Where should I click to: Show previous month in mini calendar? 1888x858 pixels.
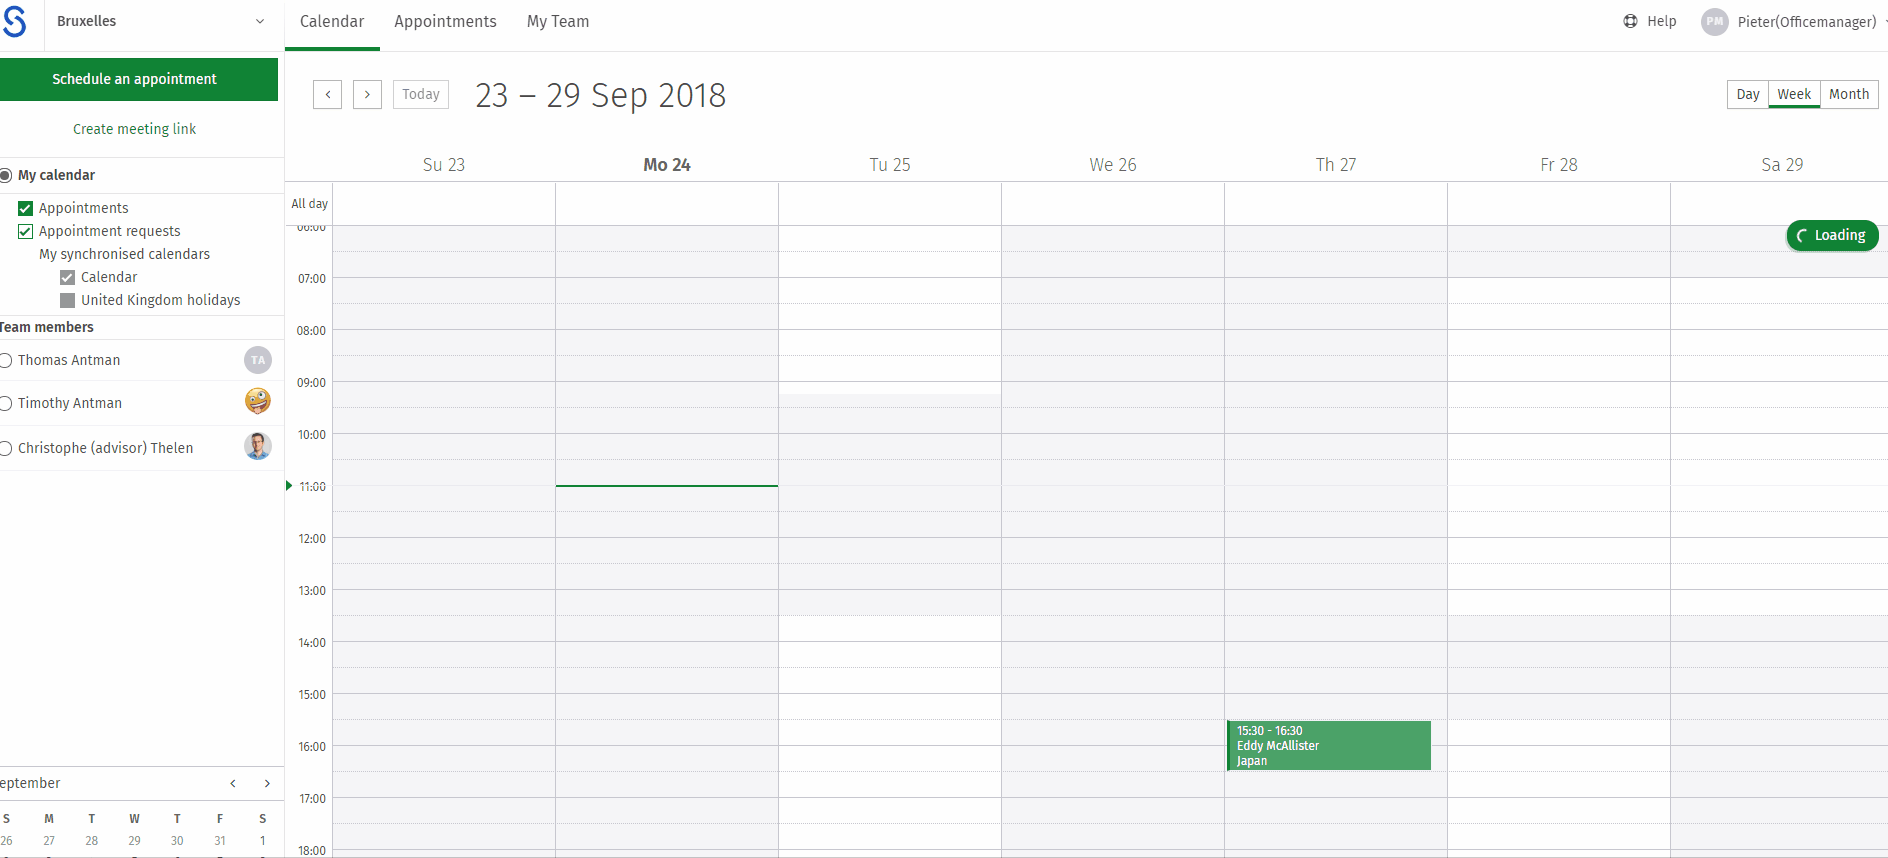click(233, 783)
